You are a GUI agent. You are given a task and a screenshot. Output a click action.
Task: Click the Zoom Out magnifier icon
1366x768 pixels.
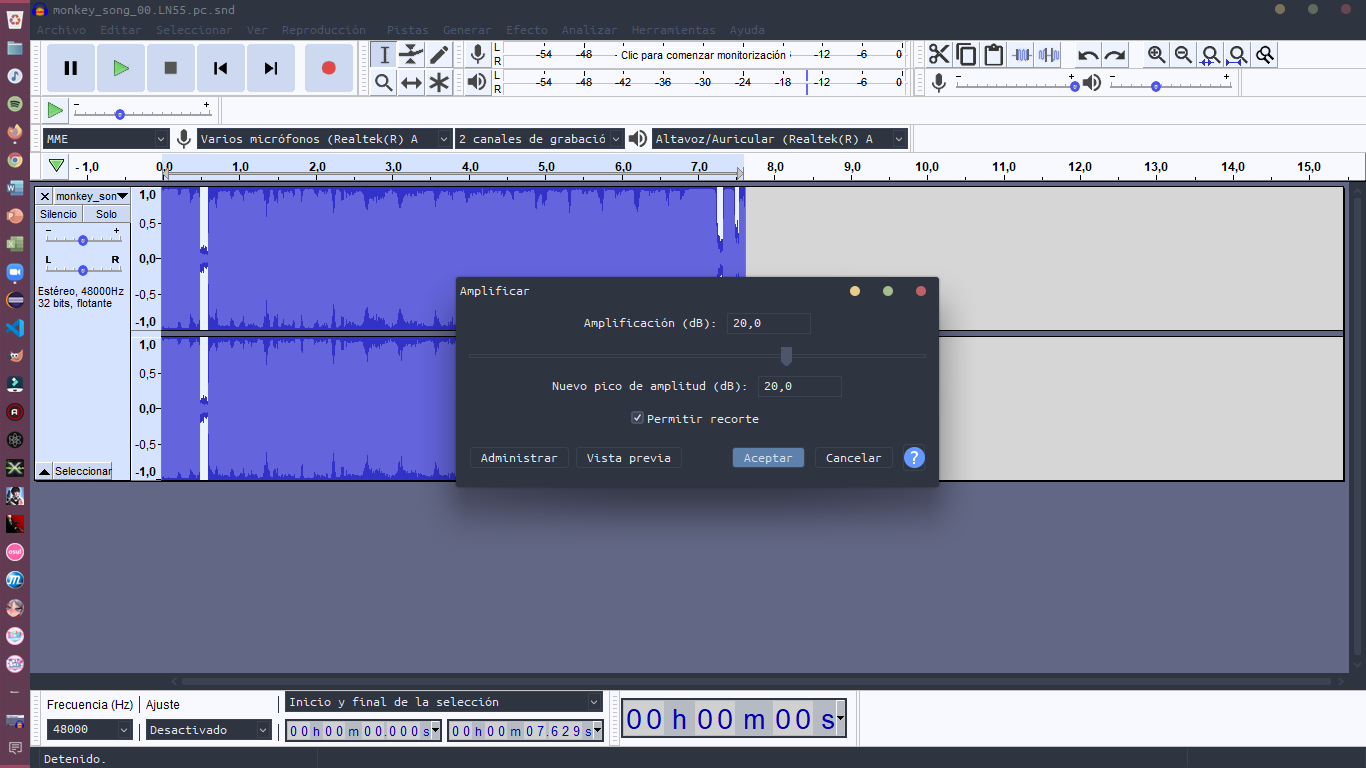coord(1183,54)
